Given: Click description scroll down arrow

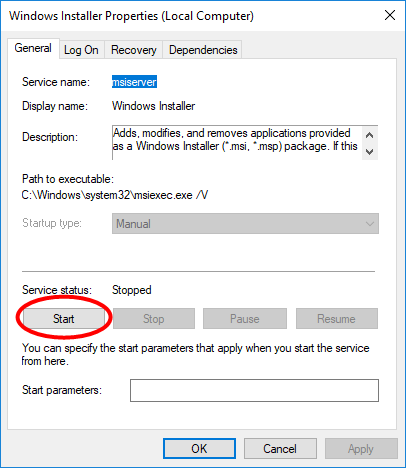Looking at the screenshot, I should pos(369,152).
